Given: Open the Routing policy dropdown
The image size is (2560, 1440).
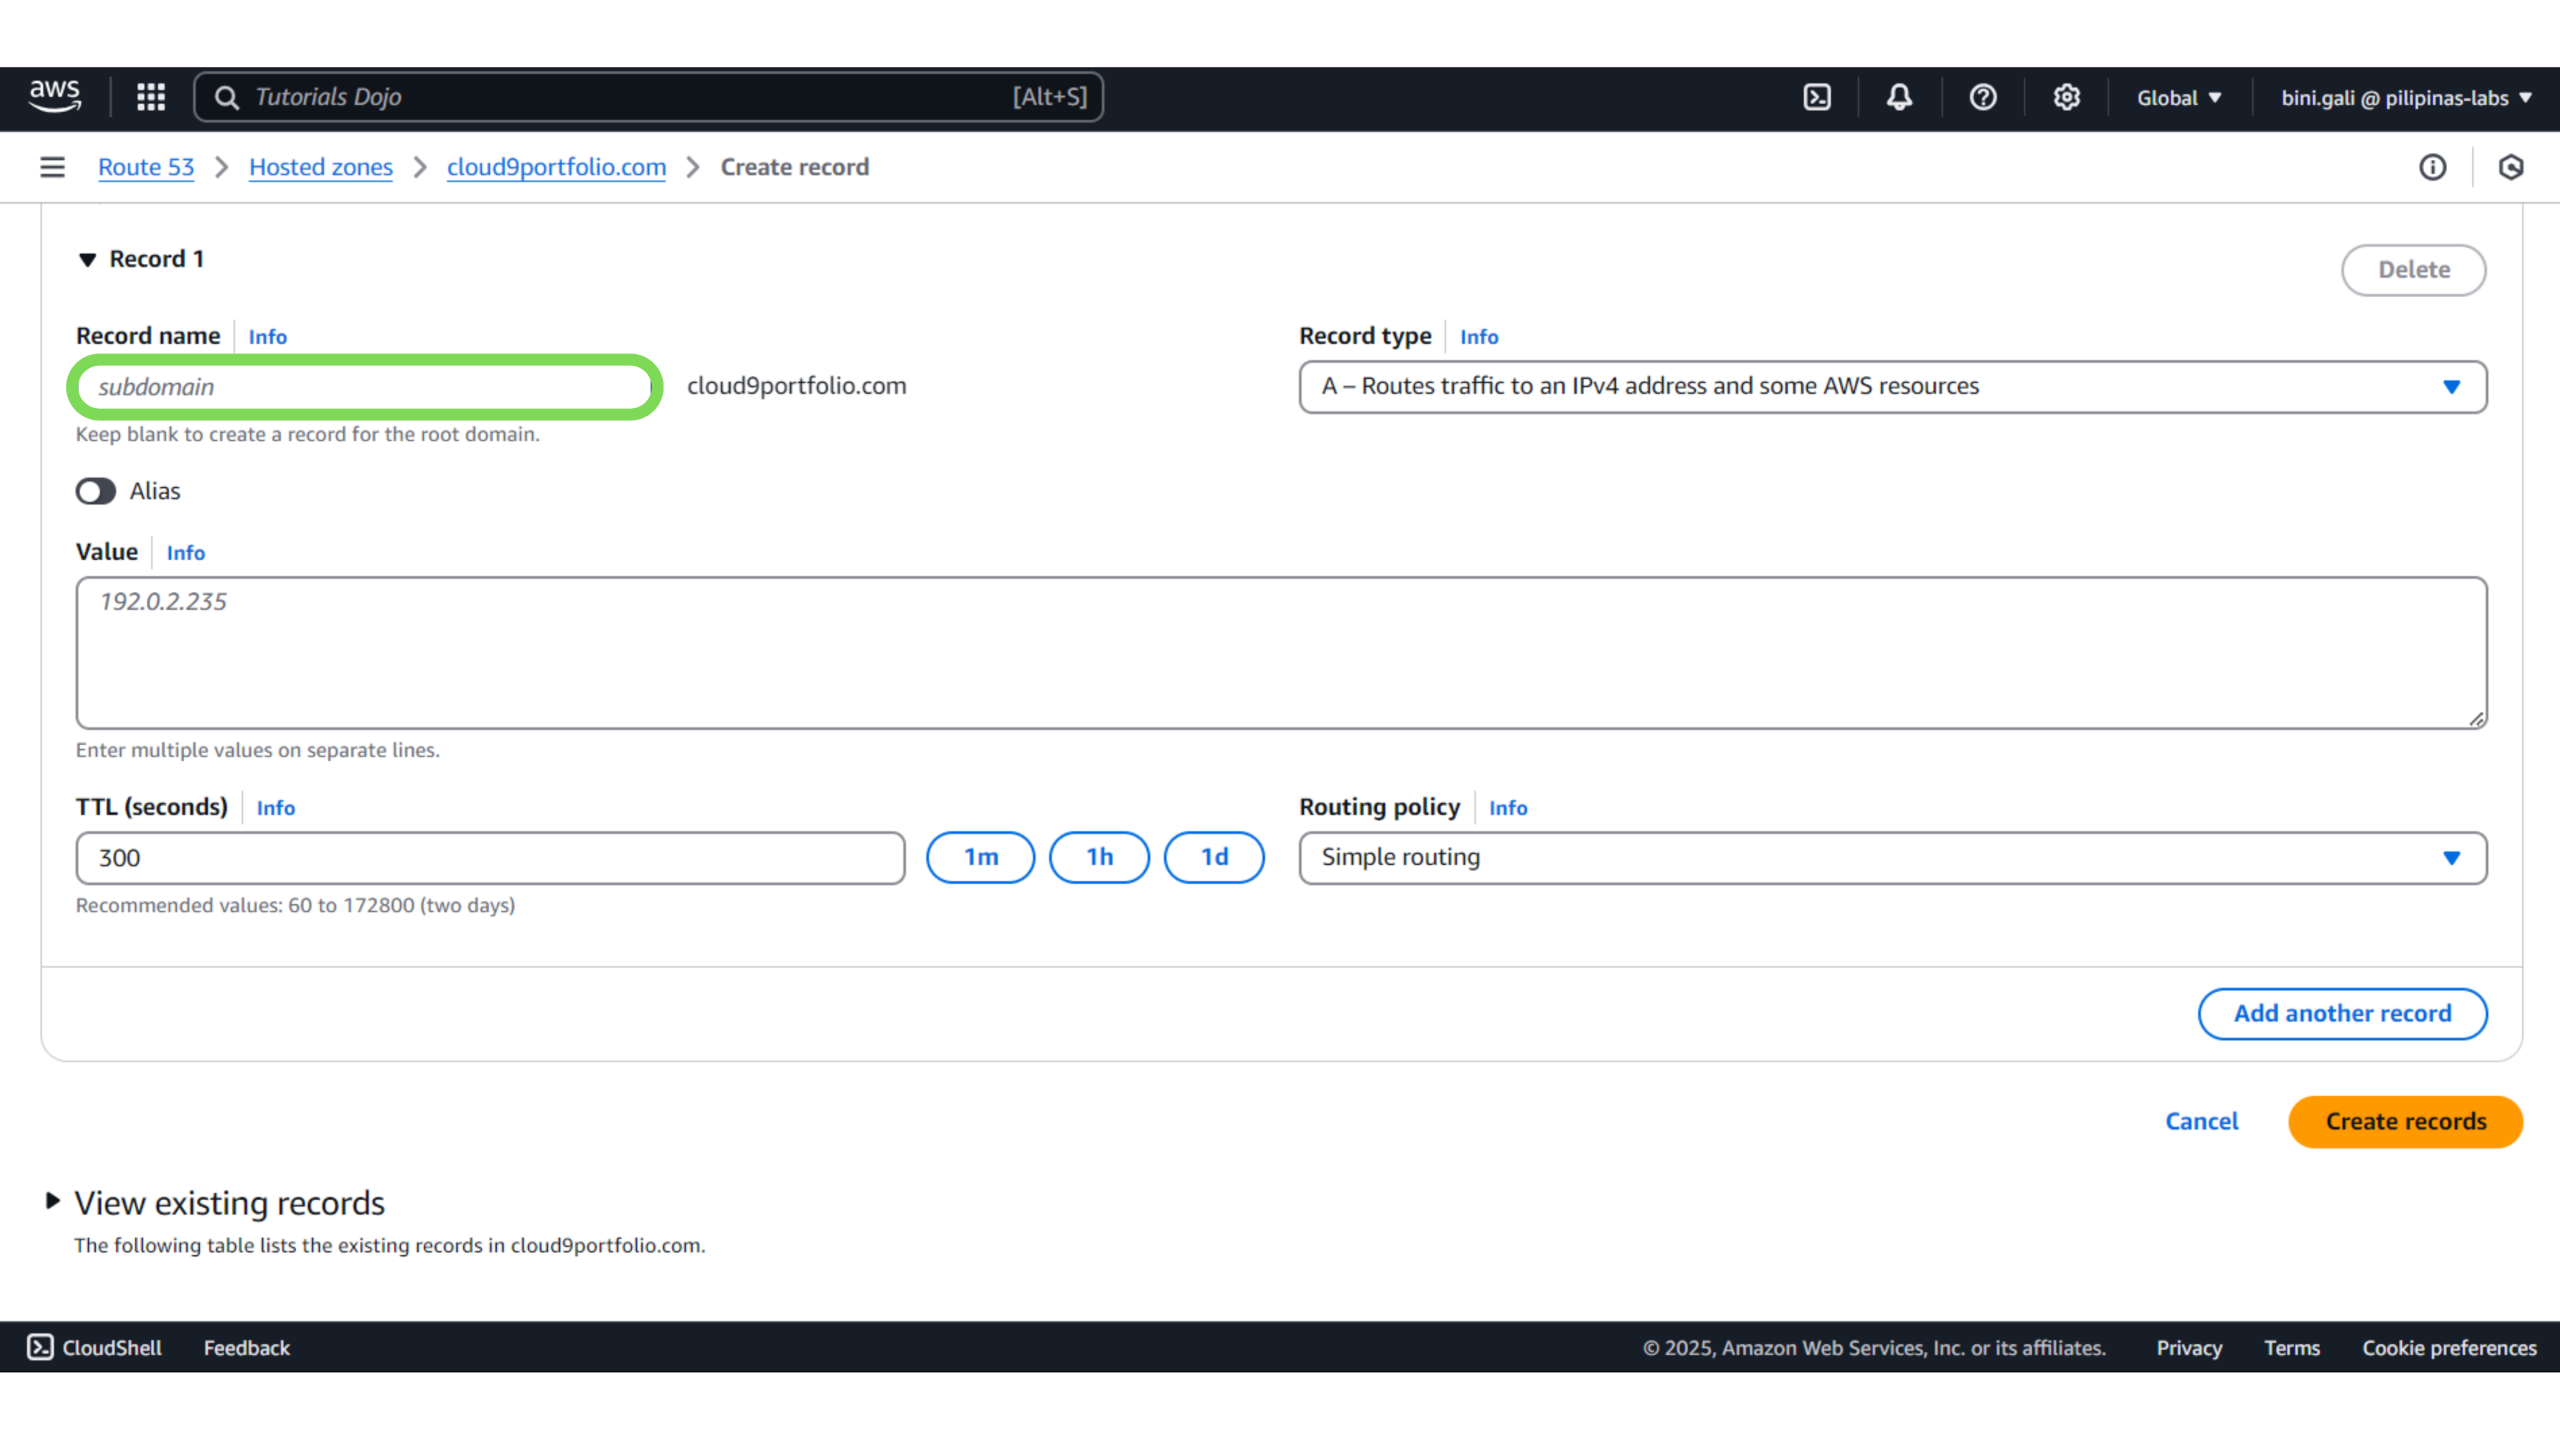Looking at the screenshot, I should click(1892, 858).
